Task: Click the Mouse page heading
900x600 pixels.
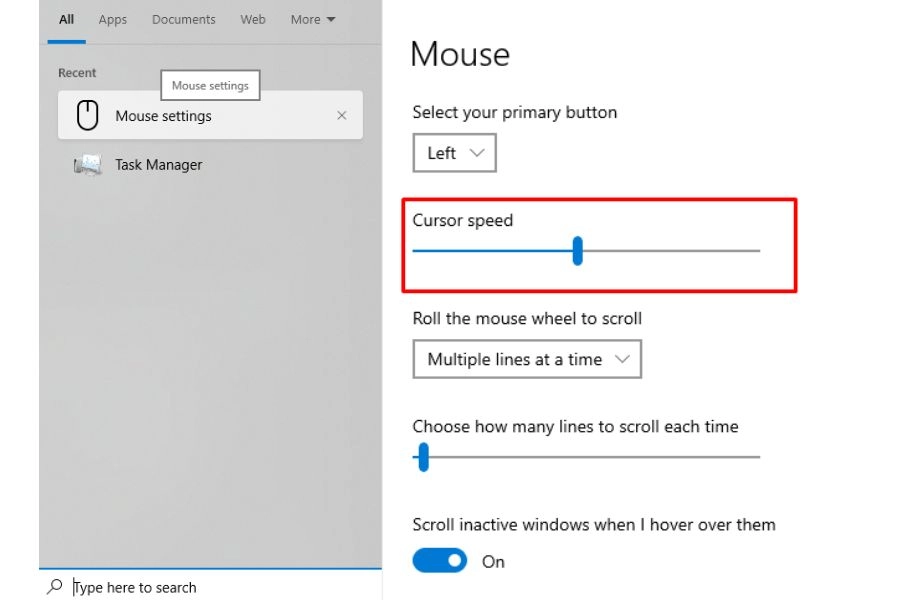Action: (460, 55)
